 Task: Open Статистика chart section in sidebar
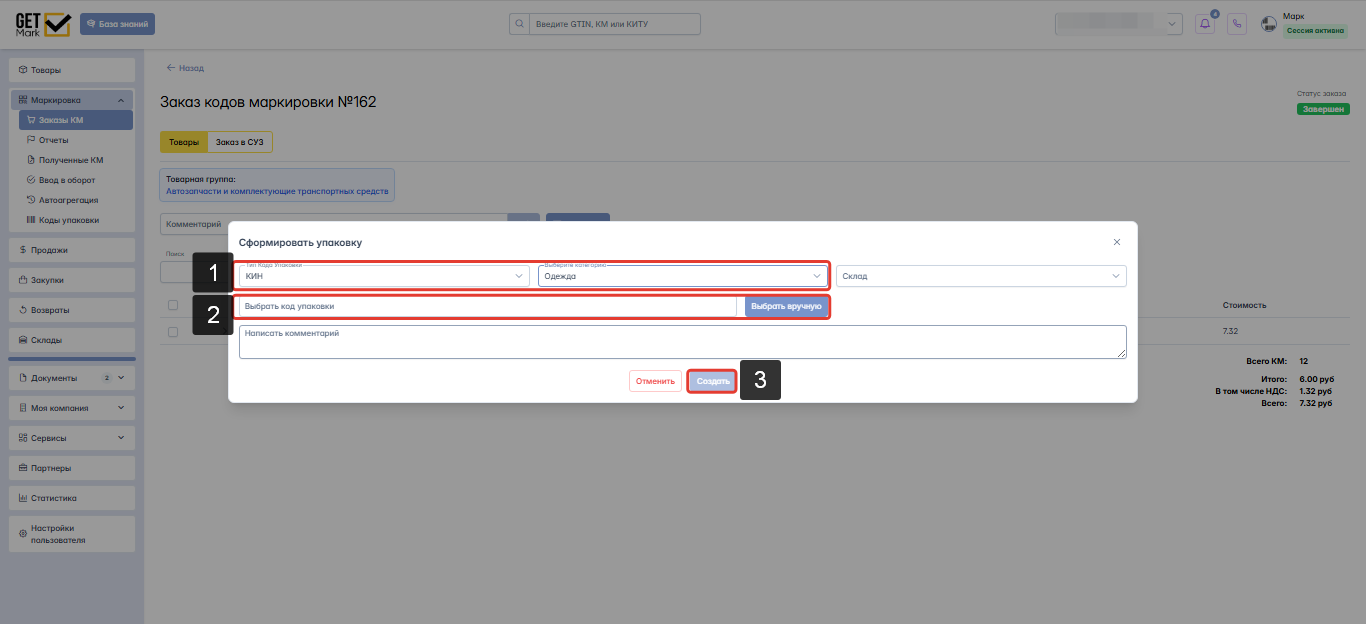[72, 498]
